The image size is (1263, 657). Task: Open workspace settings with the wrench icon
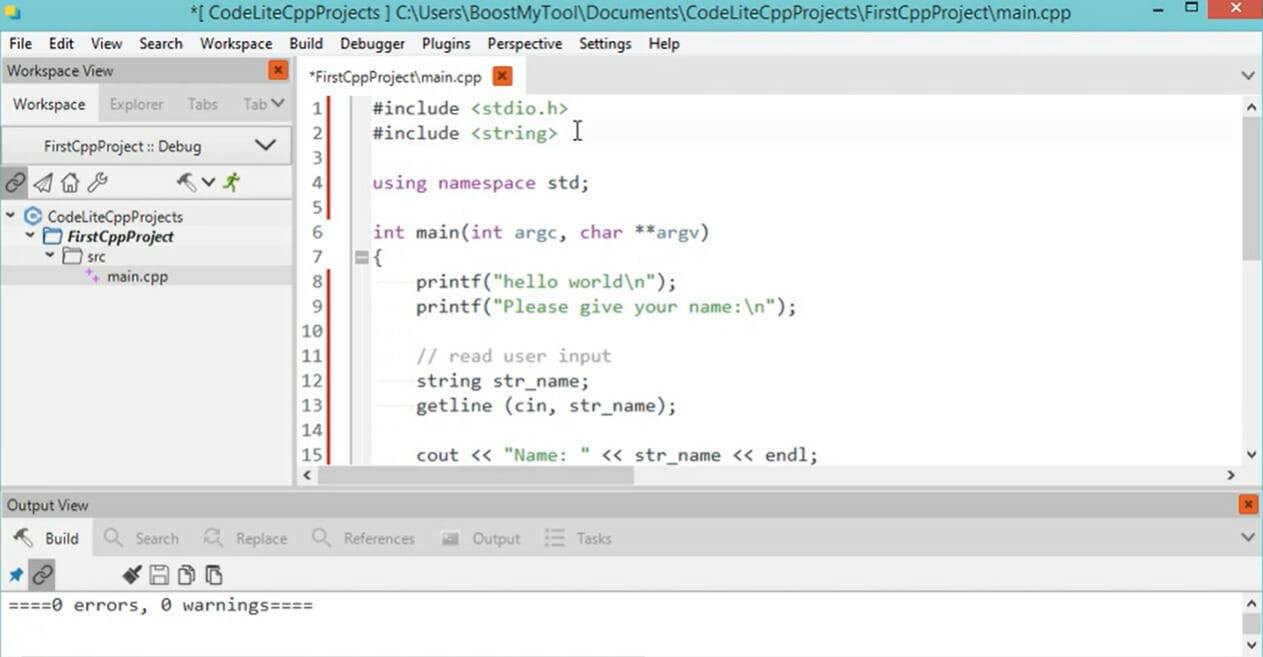point(96,182)
